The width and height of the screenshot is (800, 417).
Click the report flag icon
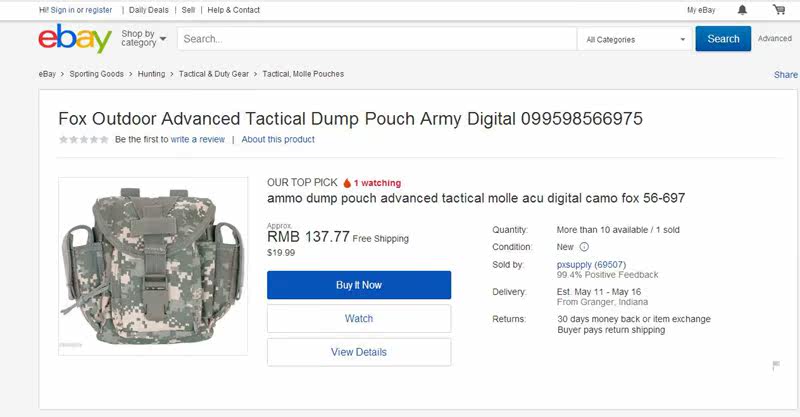[x=776, y=366]
